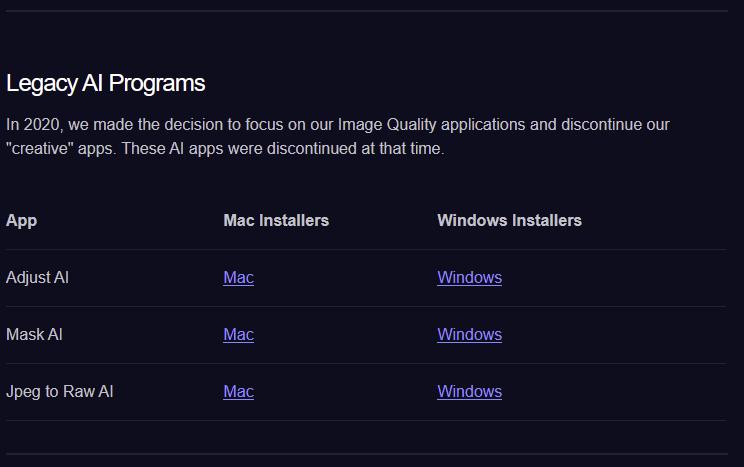Click the Jpeg to Raw AI app name
744x467 pixels.
(59, 392)
